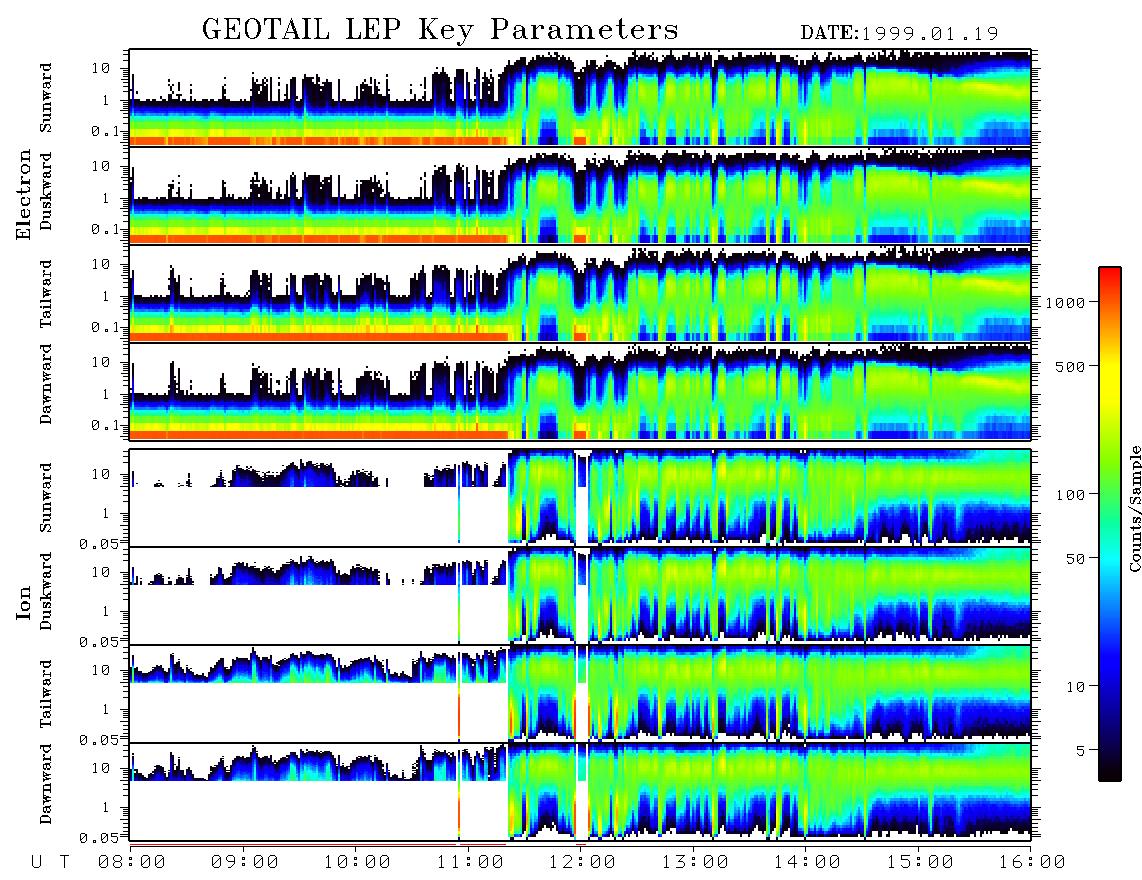
Task: Click the '16:00' time axis label
Action: click(1032, 862)
